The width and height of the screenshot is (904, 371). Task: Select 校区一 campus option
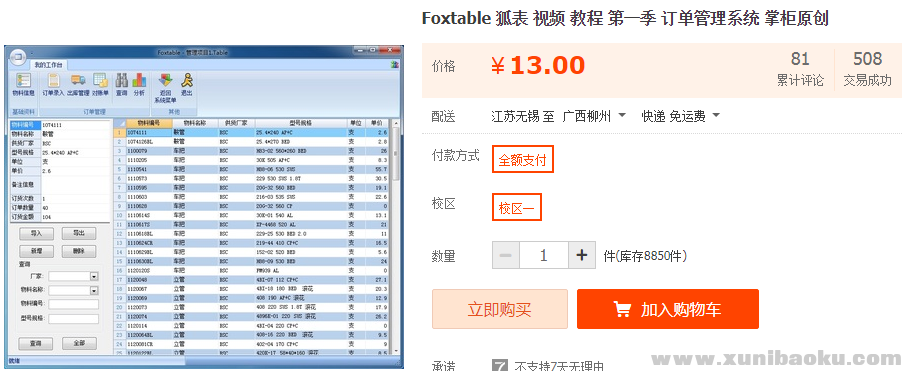(517, 207)
